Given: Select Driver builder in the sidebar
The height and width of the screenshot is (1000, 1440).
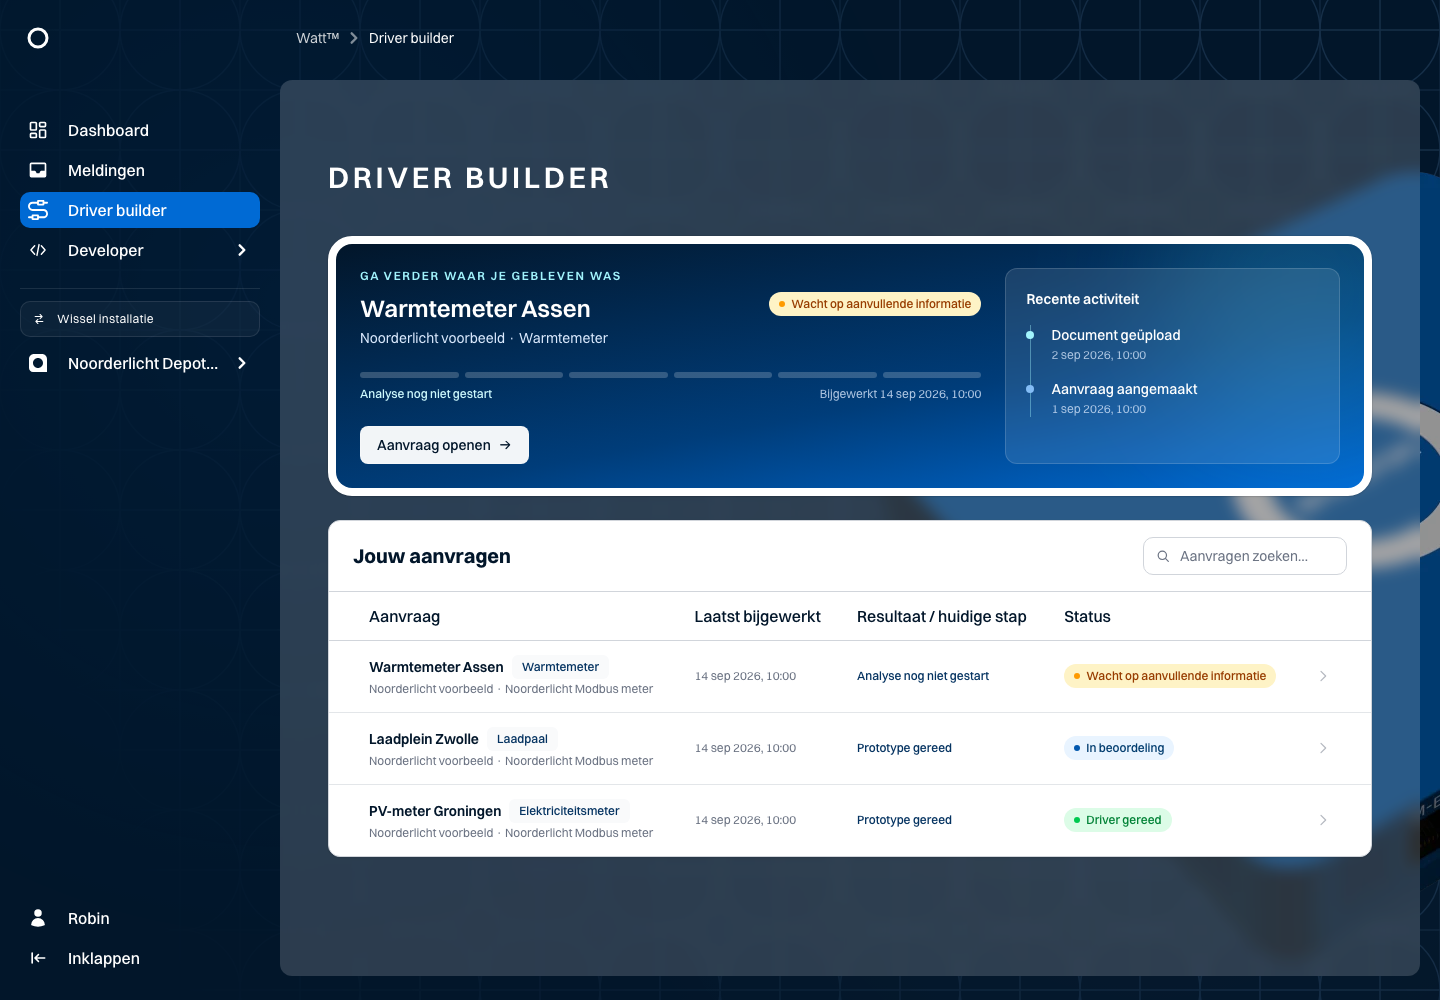Looking at the screenshot, I should point(140,210).
